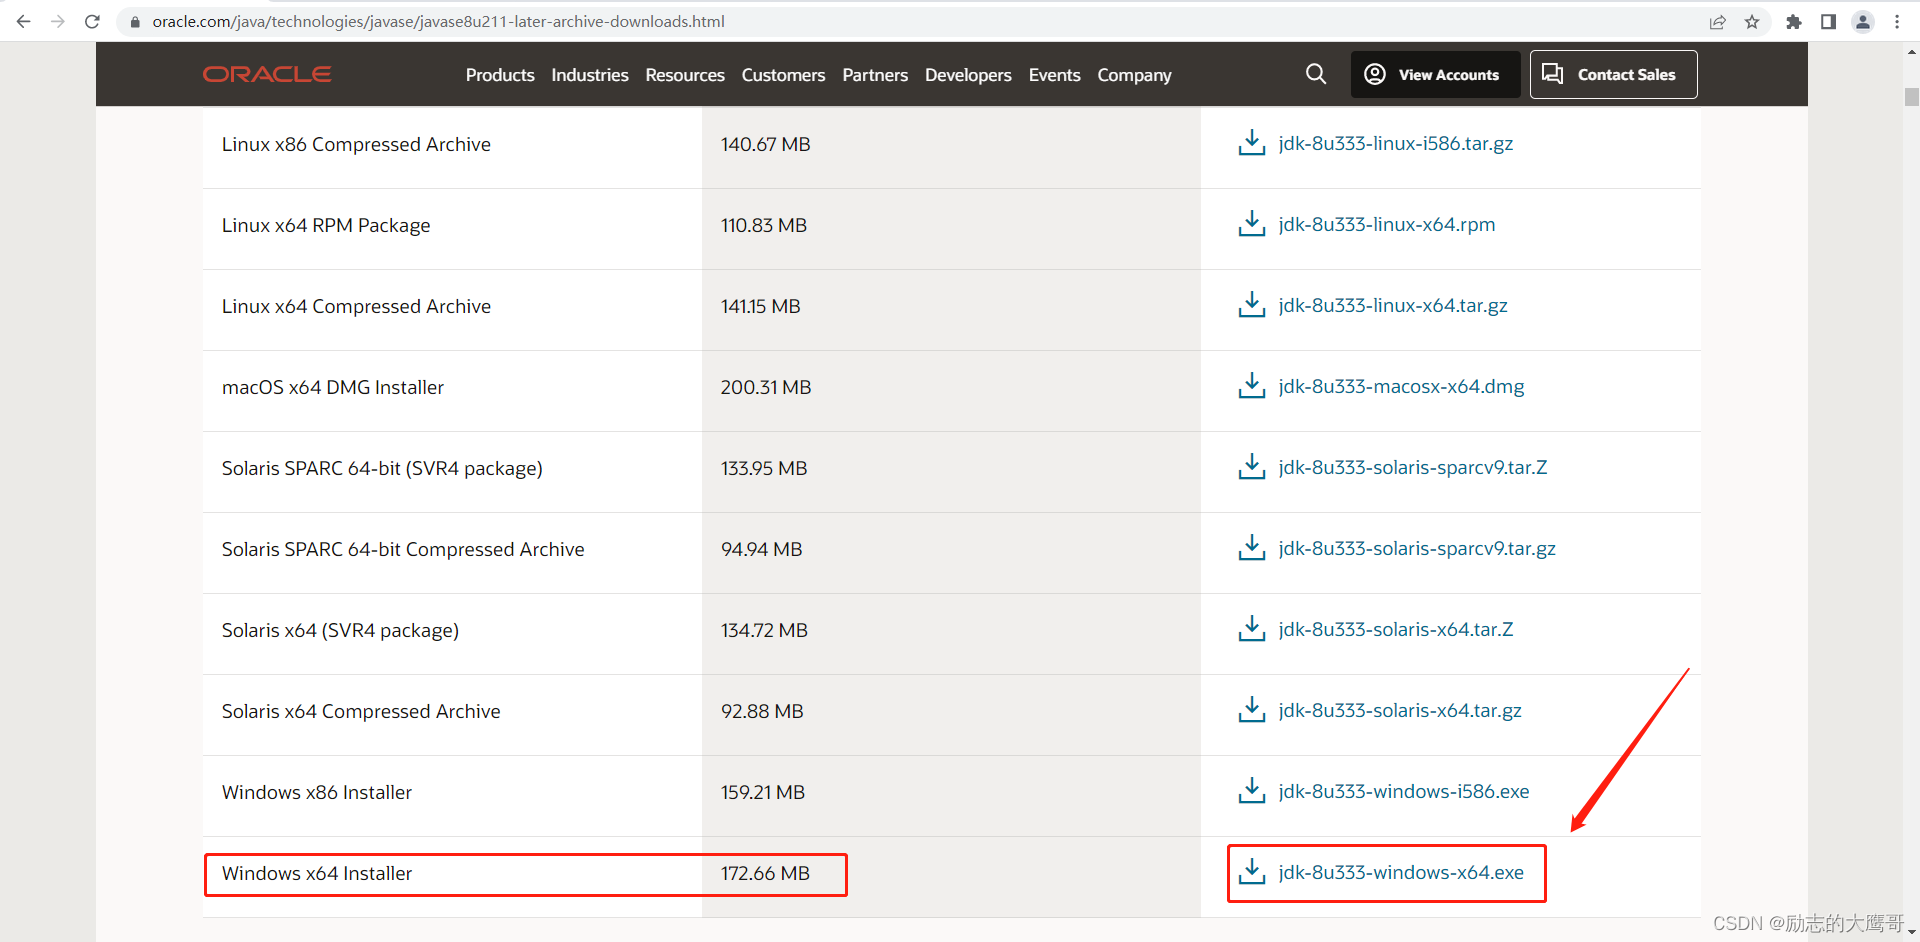Open Chrome three-dot menu
Screen dimensions: 1920x942
[x=1897, y=22]
